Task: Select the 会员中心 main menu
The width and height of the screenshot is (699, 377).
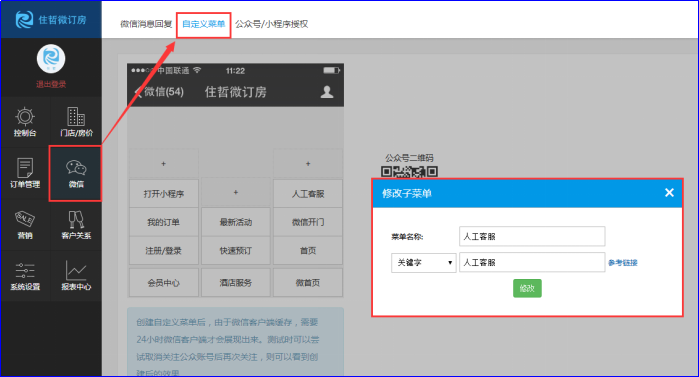Action: (164, 283)
